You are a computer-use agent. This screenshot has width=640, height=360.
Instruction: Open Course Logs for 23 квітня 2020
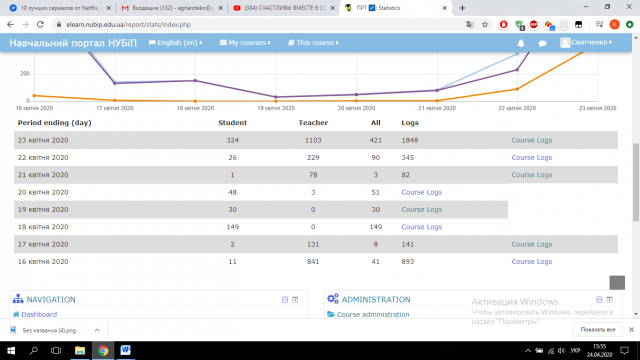531,140
